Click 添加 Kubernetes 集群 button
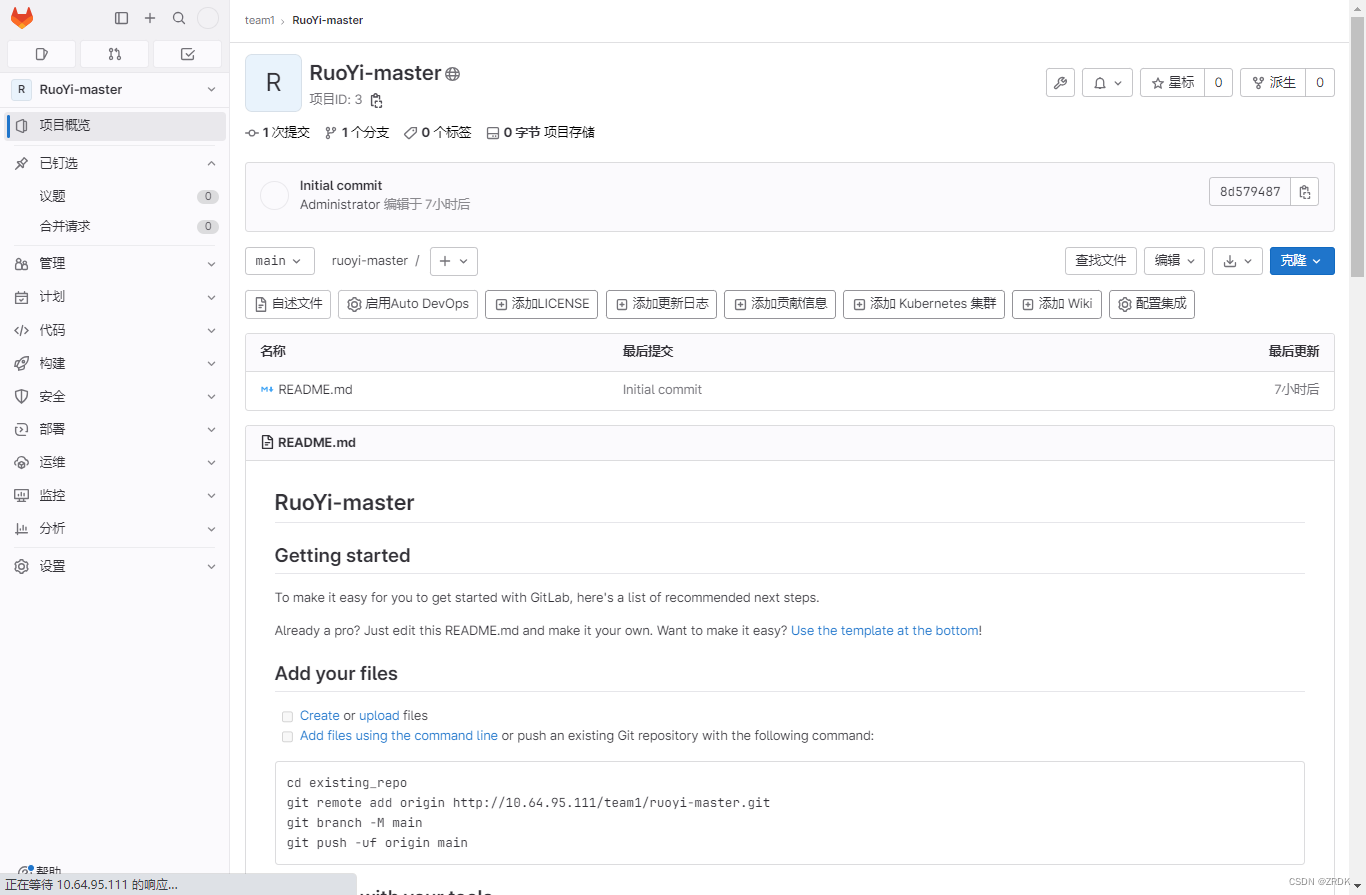This screenshot has height=895, width=1366. (x=924, y=304)
